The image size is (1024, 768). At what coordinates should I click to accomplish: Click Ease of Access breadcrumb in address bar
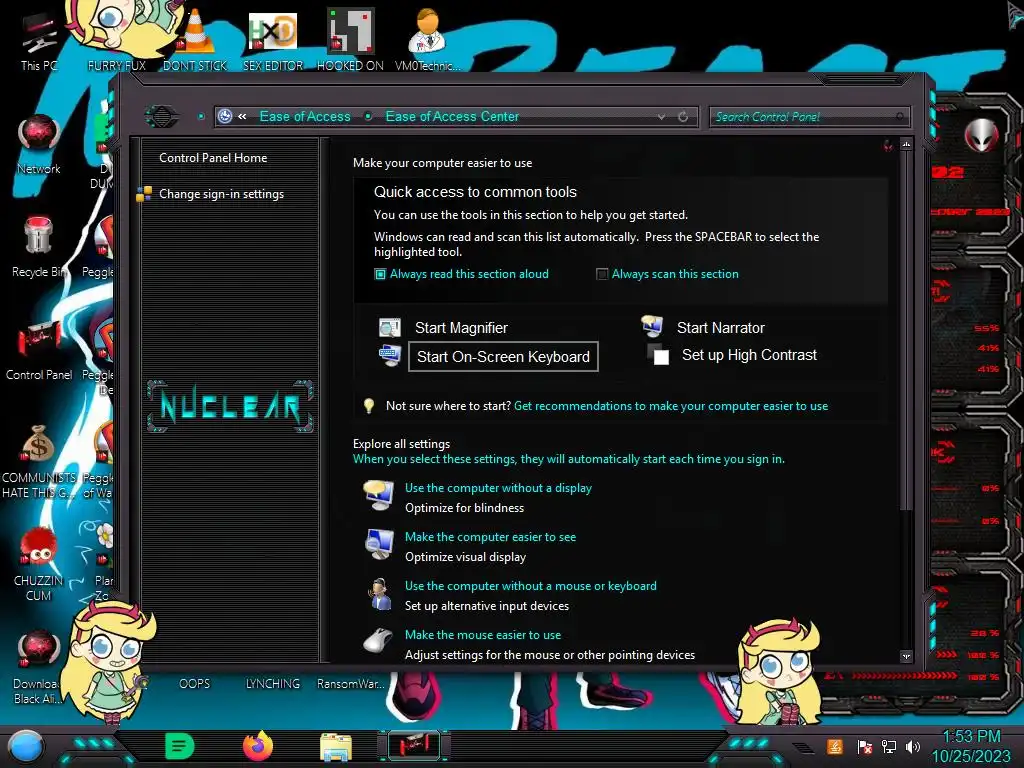(305, 117)
